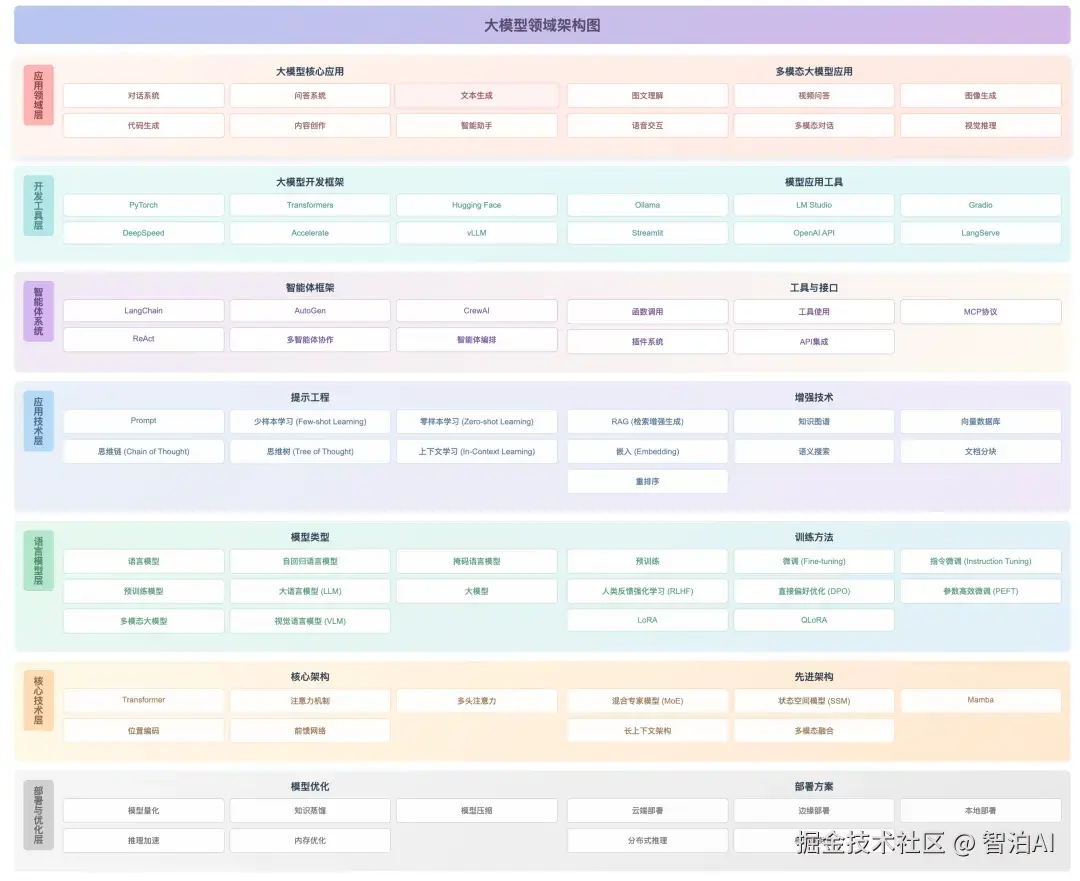Screen dimensions: 1080x881
Task: Select the 对话系统 box
Action: point(143,95)
